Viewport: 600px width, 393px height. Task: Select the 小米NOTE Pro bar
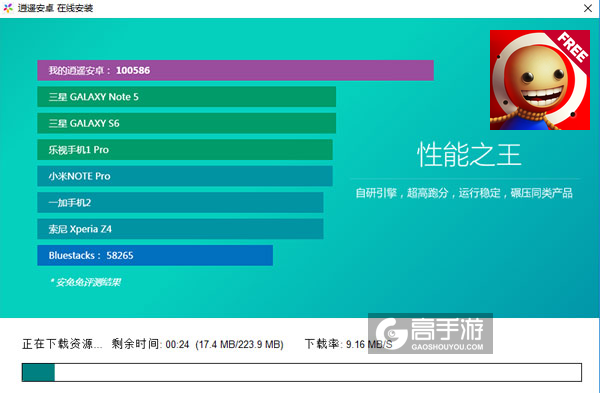click(x=185, y=176)
